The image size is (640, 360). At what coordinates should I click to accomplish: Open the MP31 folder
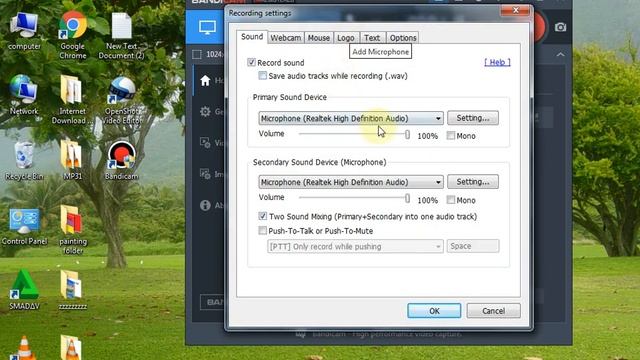pyautogui.click(x=72, y=160)
